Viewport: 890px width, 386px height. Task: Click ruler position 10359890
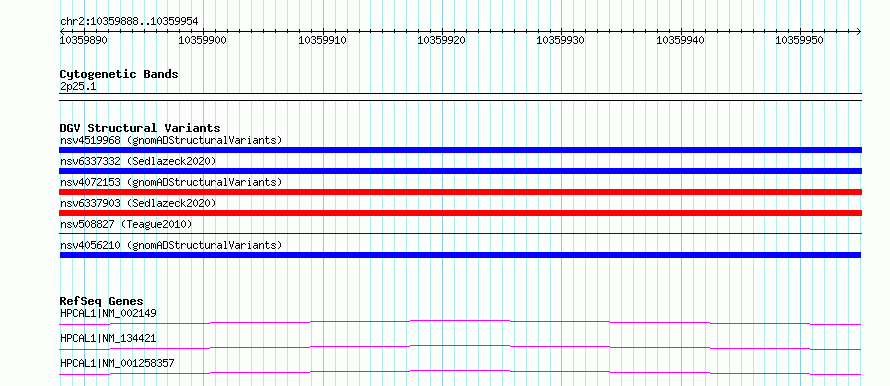coord(84,40)
